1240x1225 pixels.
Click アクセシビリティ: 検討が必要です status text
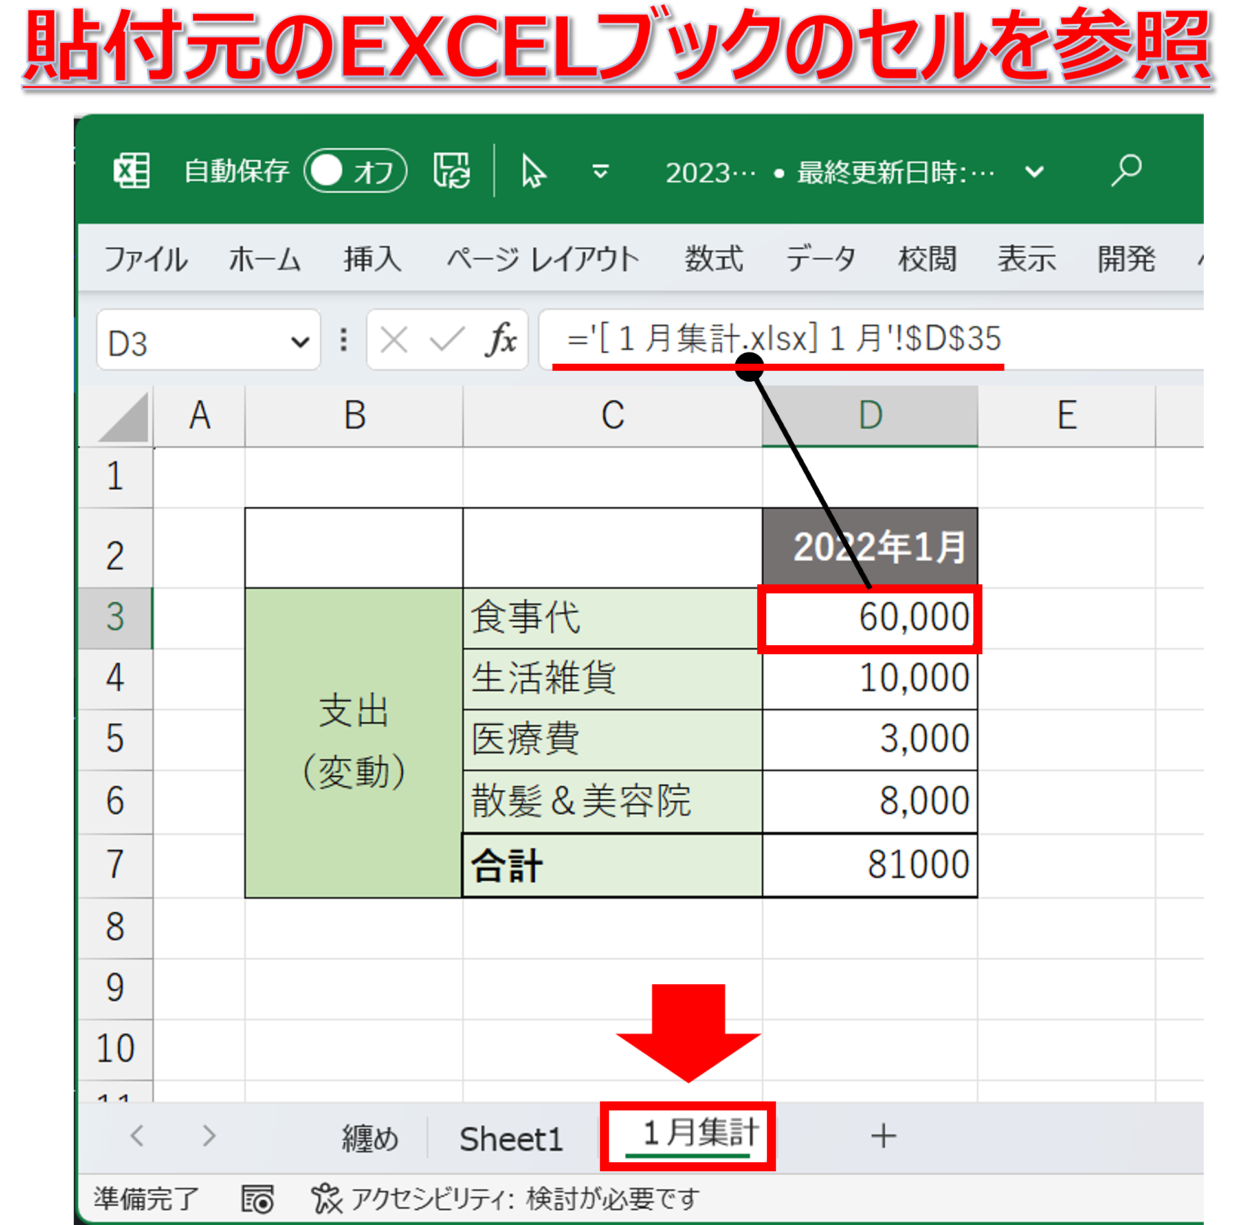(x=525, y=1198)
